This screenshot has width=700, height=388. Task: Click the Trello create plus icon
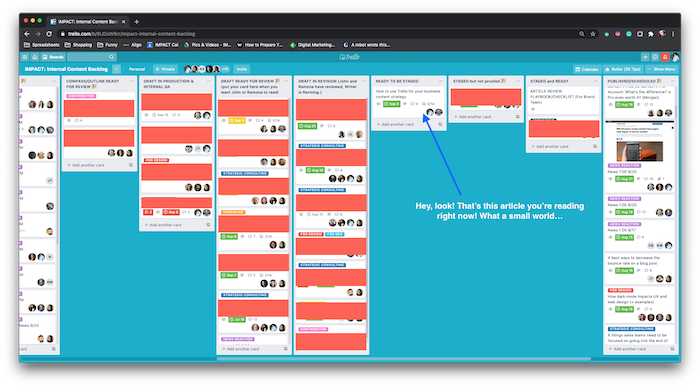645,57
